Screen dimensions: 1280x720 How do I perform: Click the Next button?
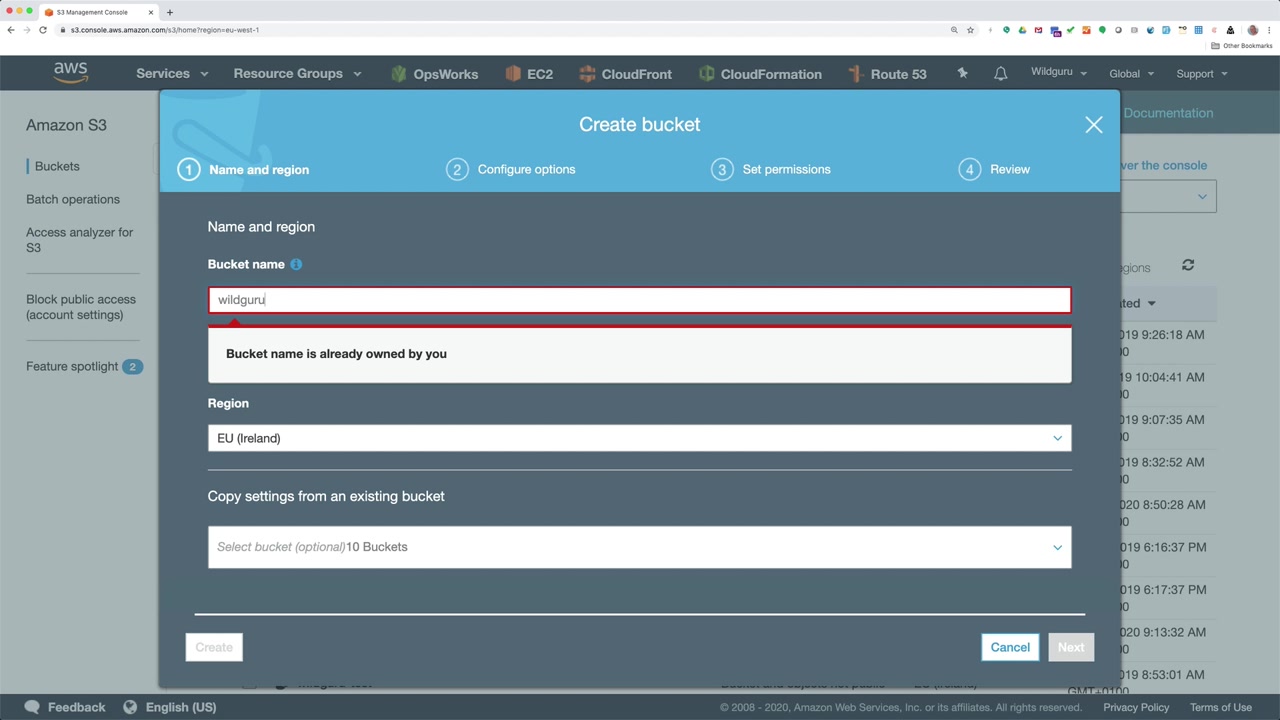pos(1071,647)
